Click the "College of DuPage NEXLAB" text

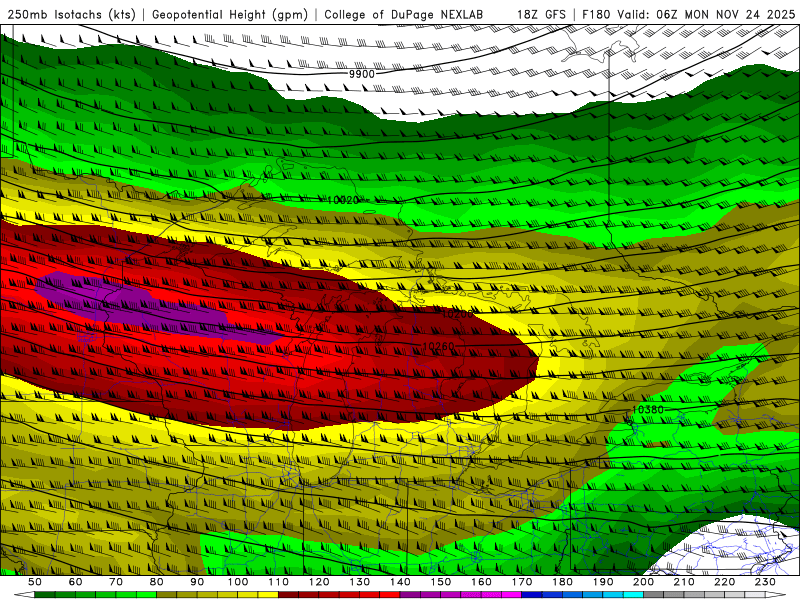tap(404, 14)
